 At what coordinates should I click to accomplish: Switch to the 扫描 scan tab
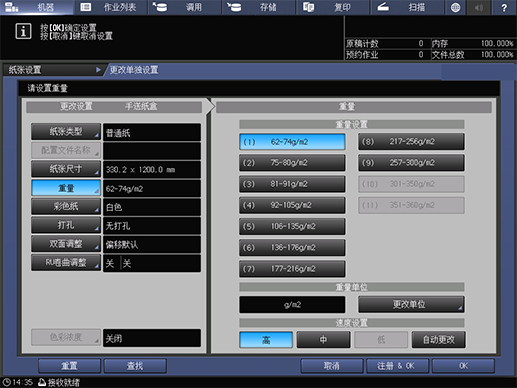click(x=407, y=7)
